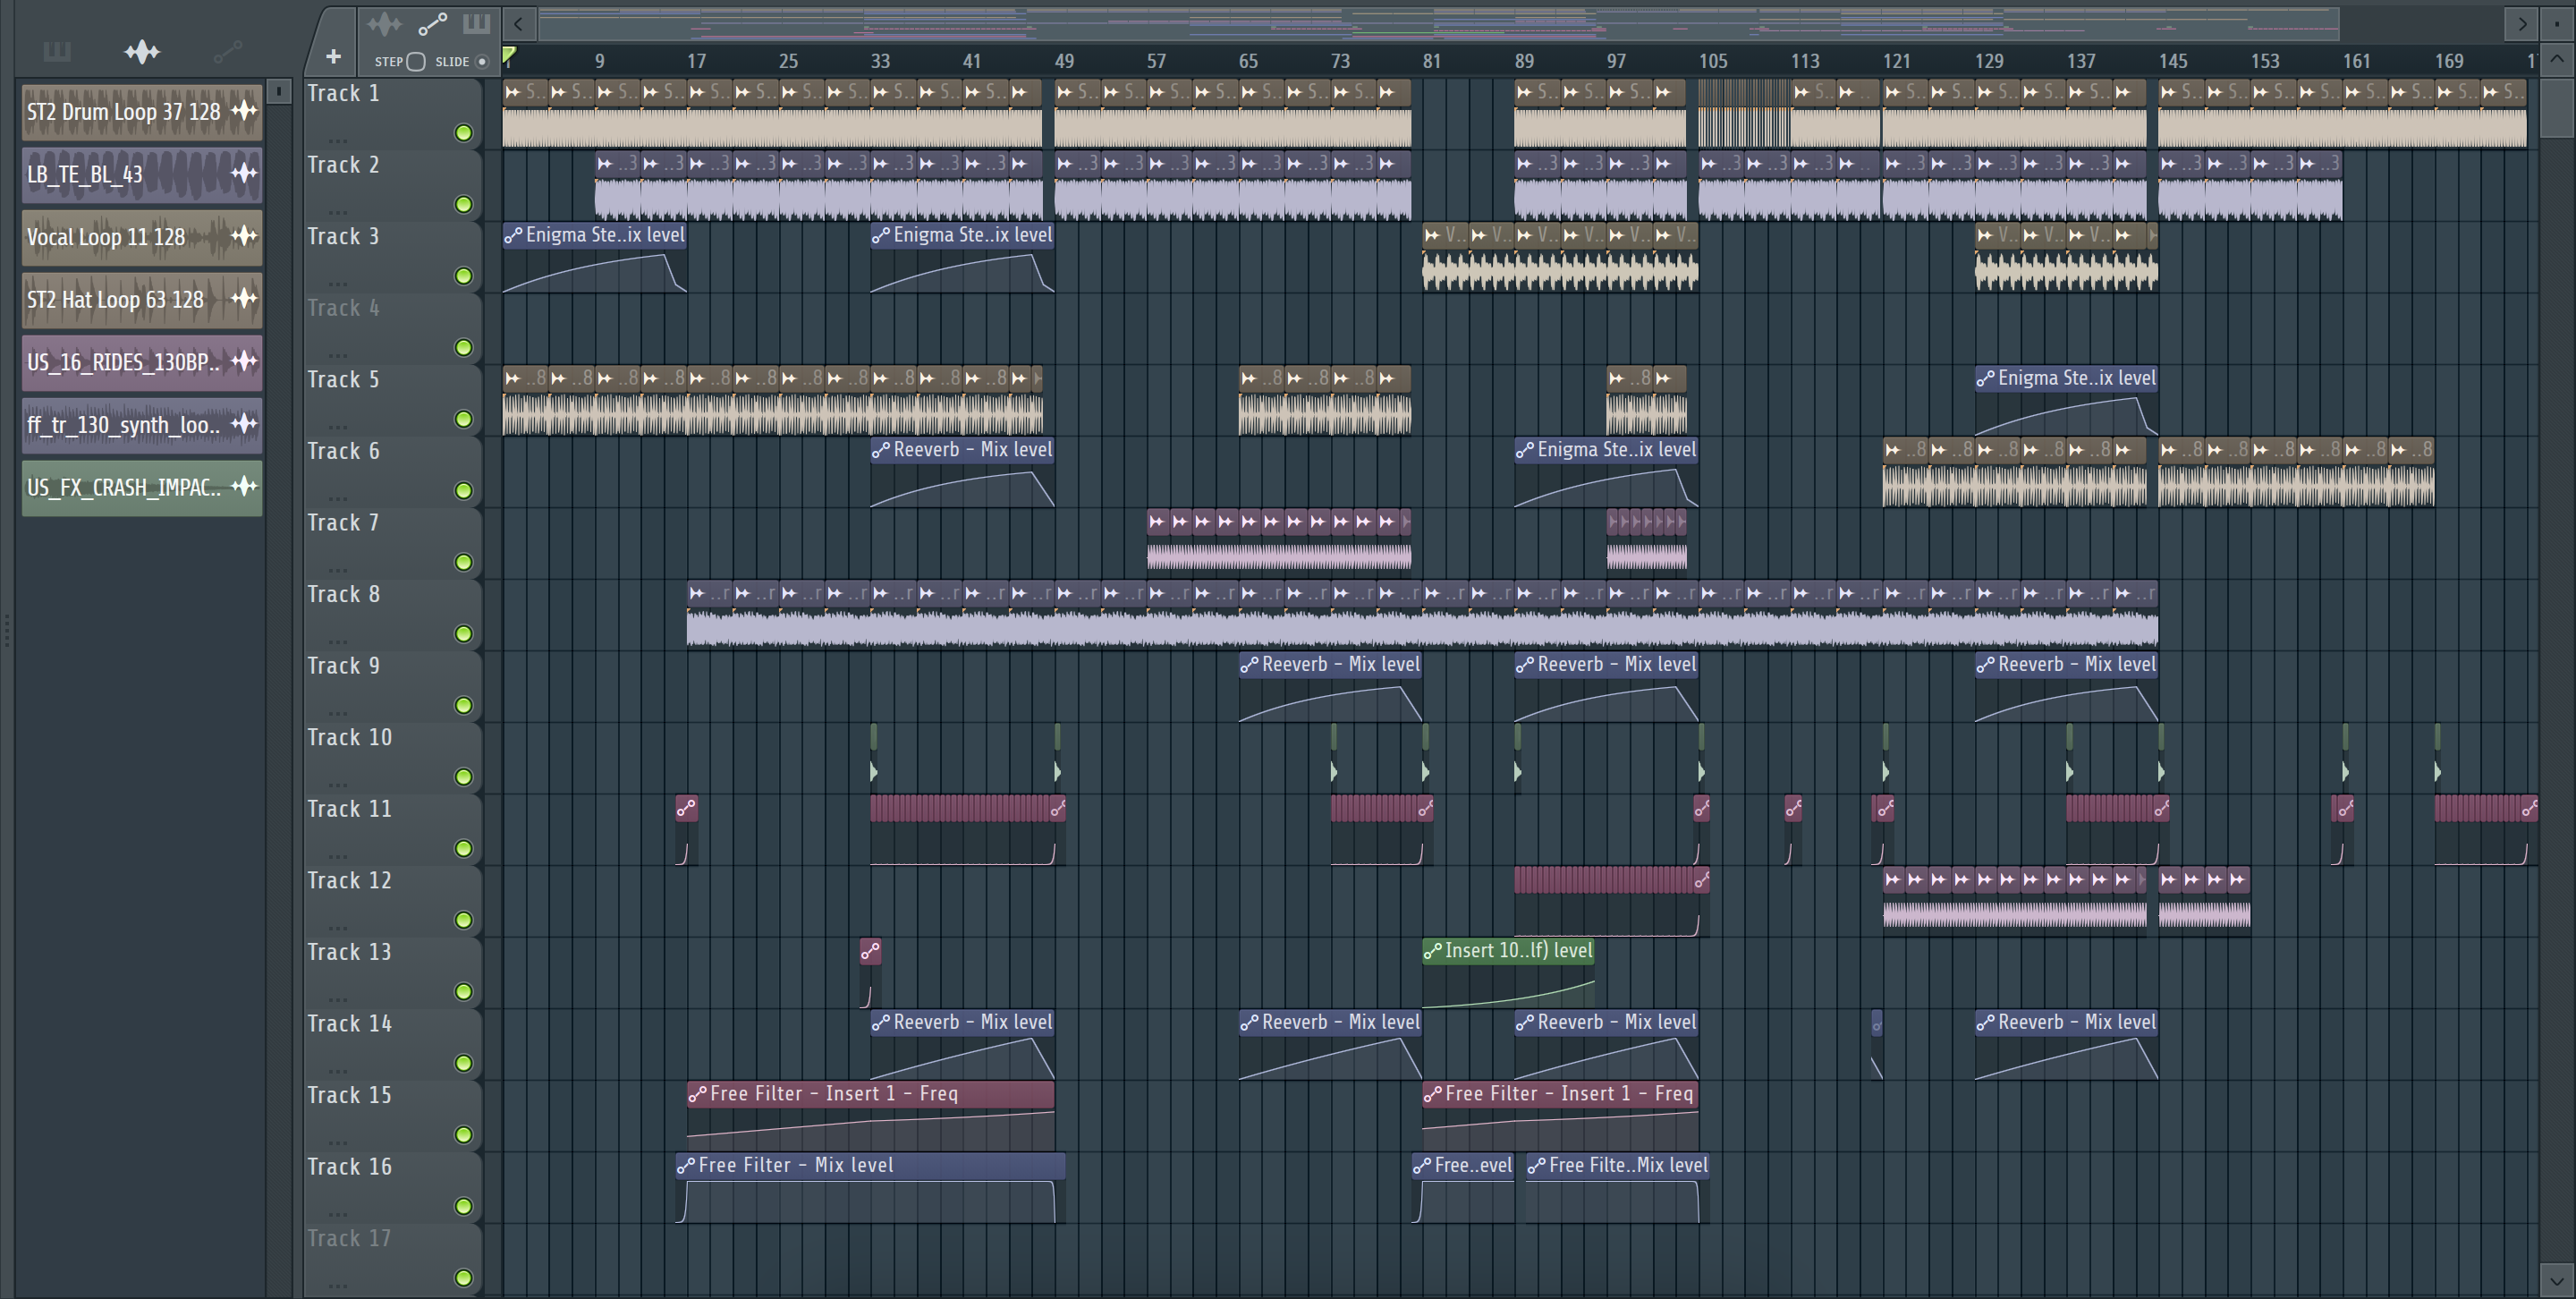The image size is (2576, 1299).
Task: Click the plus add button above Track 1
Action: tap(333, 58)
